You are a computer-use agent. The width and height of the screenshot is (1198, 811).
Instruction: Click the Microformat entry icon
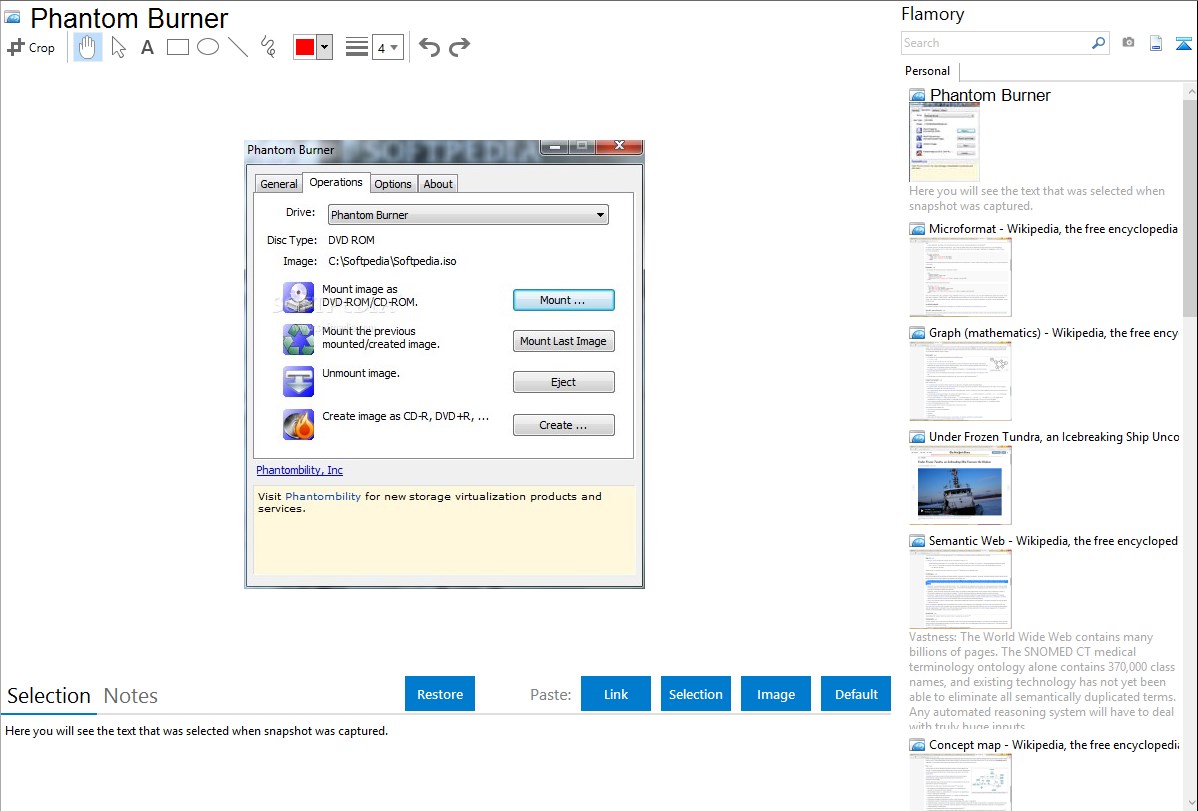[918, 229]
